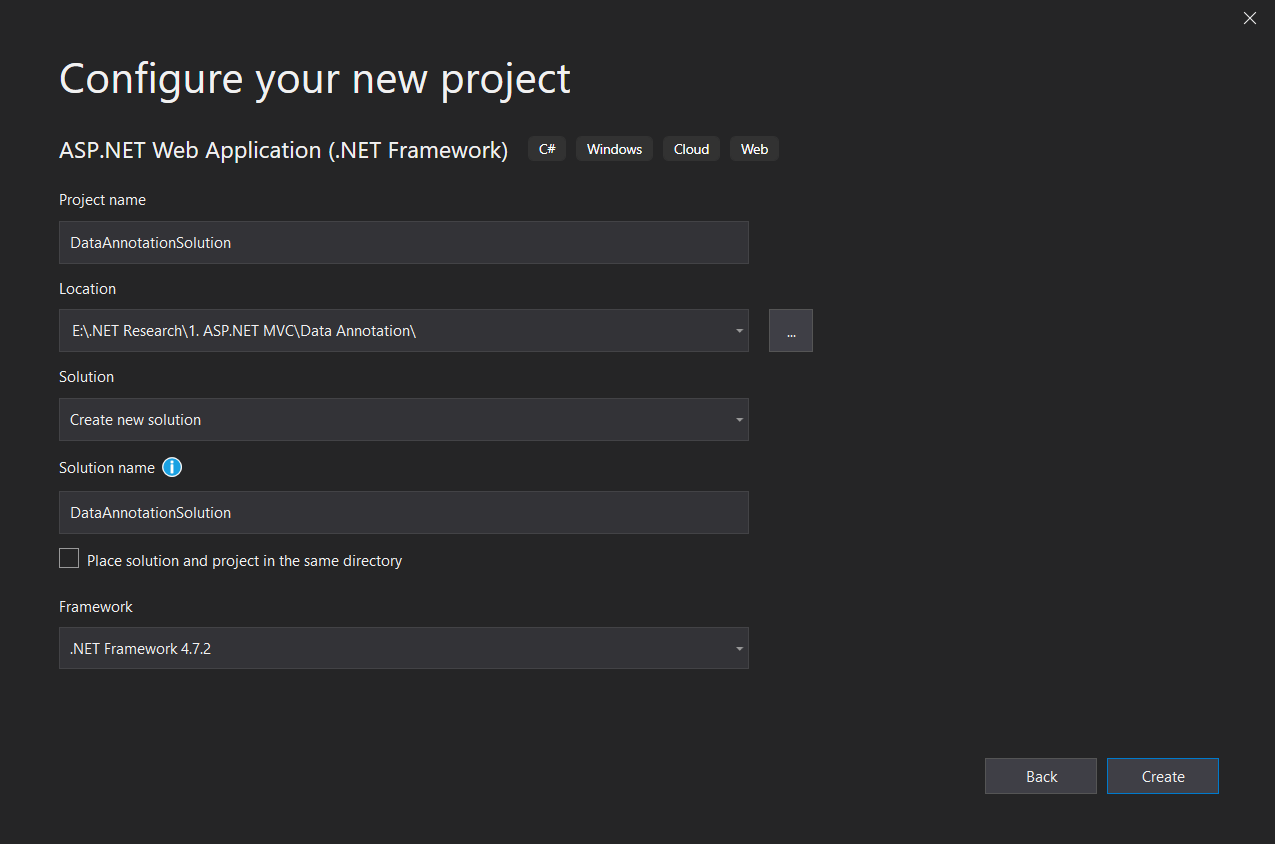Image resolution: width=1275 pixels, height=844 pixels.
Task: Click the Solution name info icon
Action: click(171, 467)
